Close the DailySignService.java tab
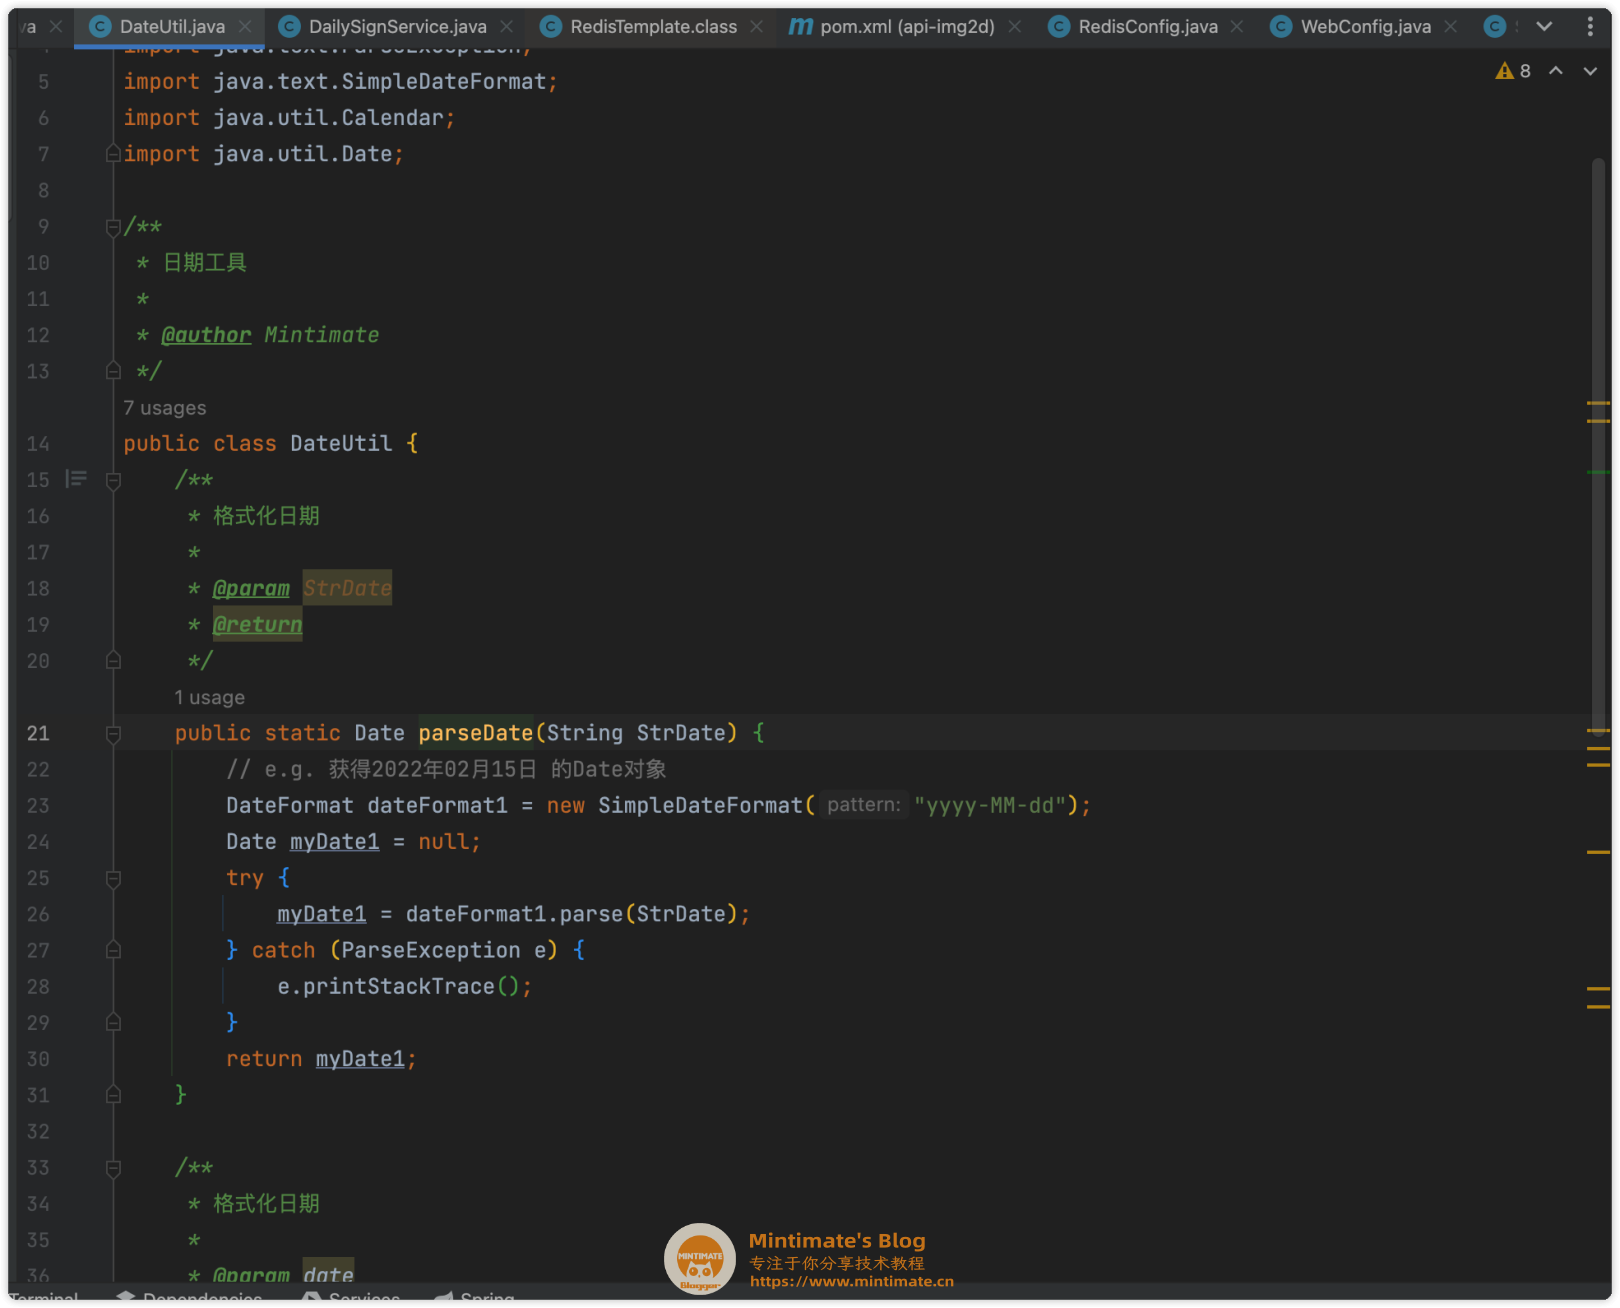 [507, 27]
